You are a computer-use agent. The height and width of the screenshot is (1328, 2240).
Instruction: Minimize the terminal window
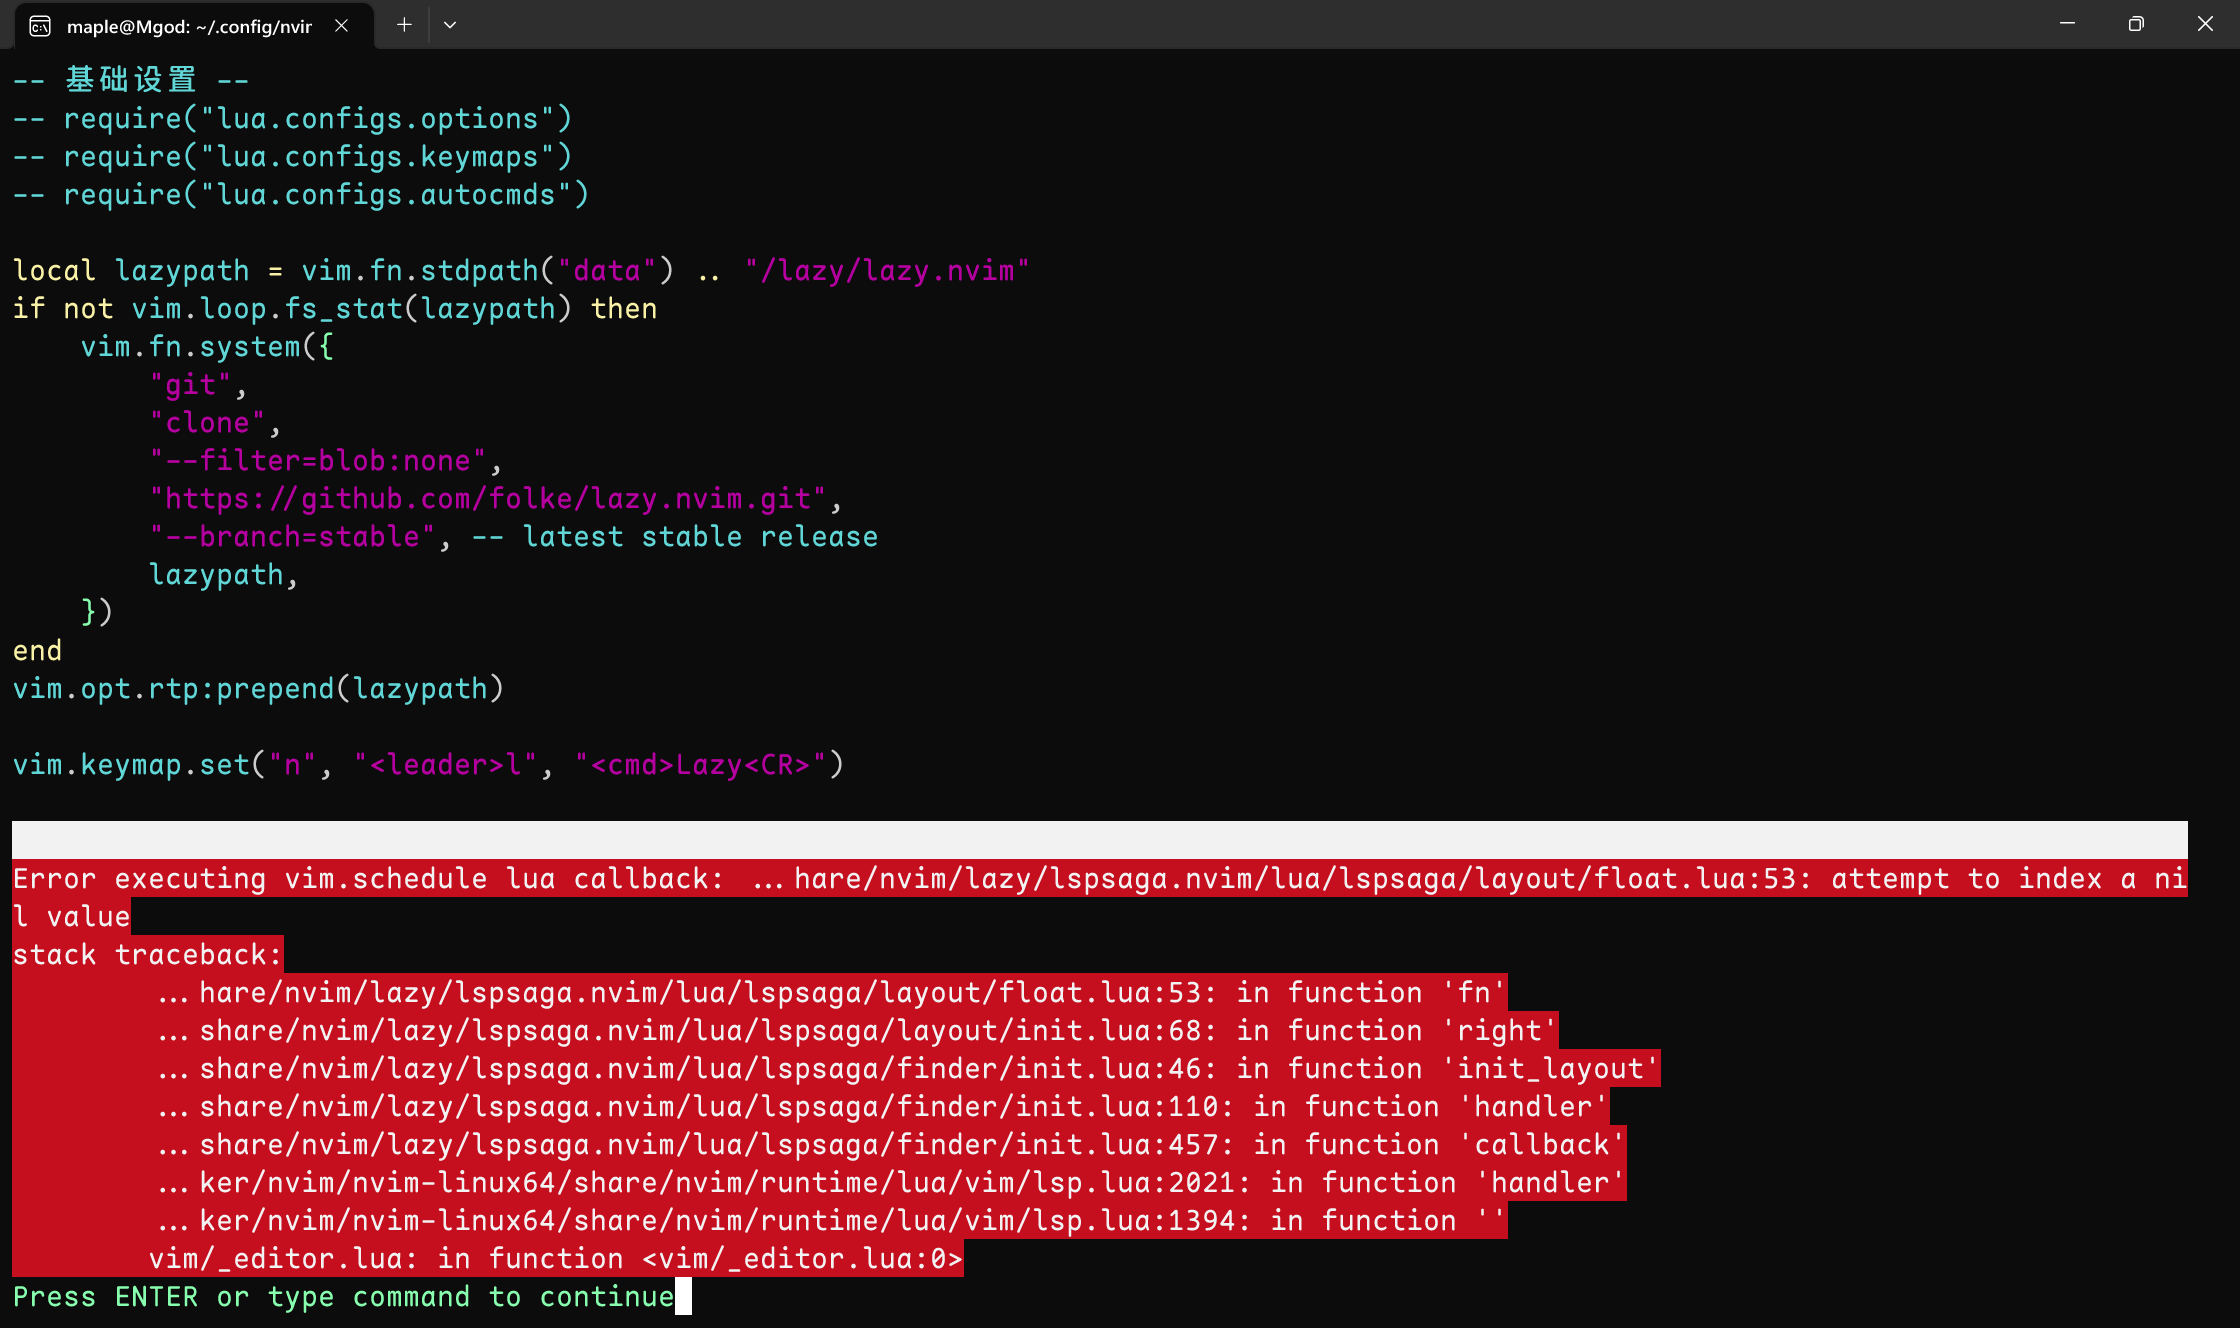(x=2067, y=23)
